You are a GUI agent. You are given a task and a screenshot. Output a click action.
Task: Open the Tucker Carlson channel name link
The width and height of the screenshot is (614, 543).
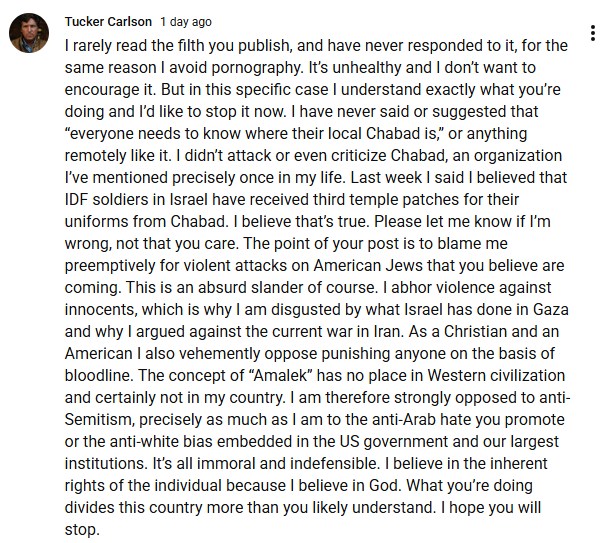click(108, 21)
